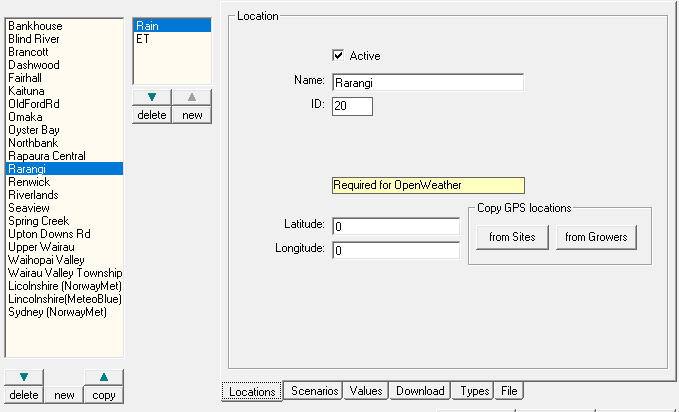This screenshot has height=412, width=679.
Task: Click new button below the locations list
Action: [64, 395]
